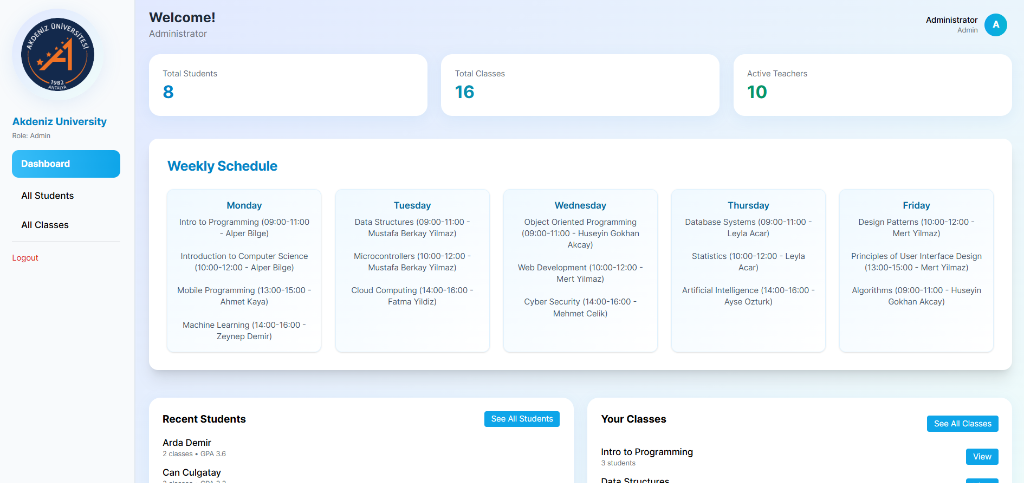The image size is (1024, 483).
Task: Select Introduction to Computer Science entry
Action: click(x=244, y=262)
